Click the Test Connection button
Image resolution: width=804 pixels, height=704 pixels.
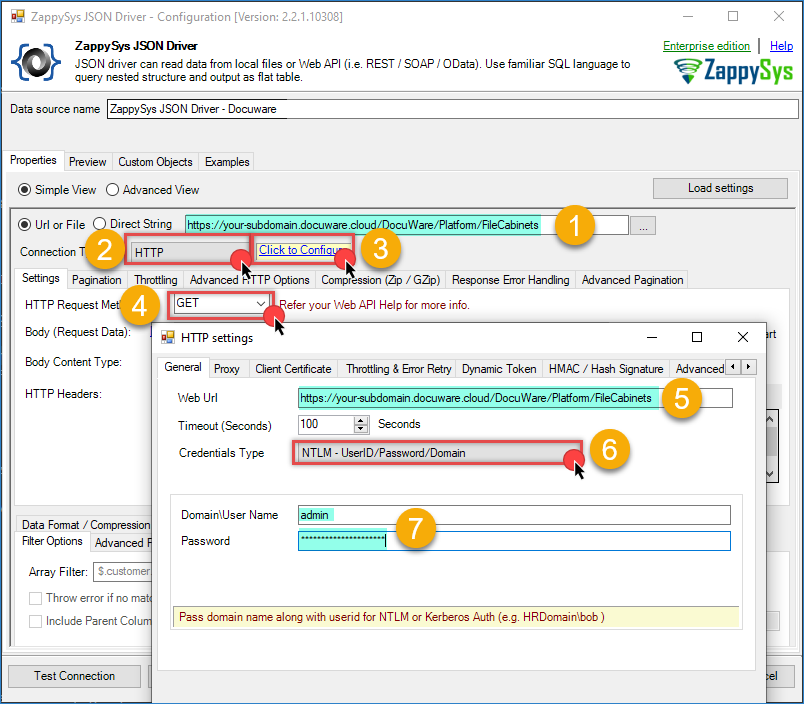pos(74,676)
